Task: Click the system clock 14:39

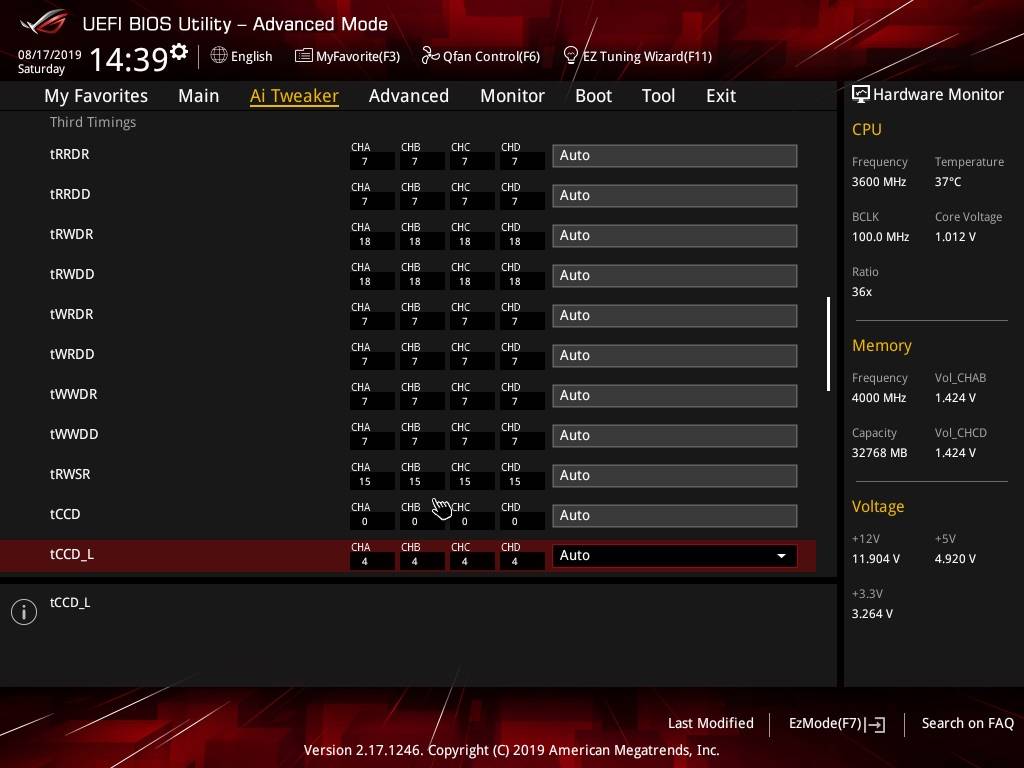Action: [129, 59]
